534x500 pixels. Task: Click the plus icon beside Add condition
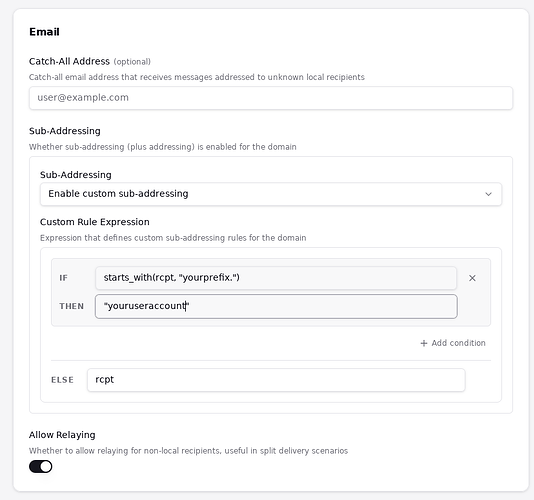[x=424, y=343]
